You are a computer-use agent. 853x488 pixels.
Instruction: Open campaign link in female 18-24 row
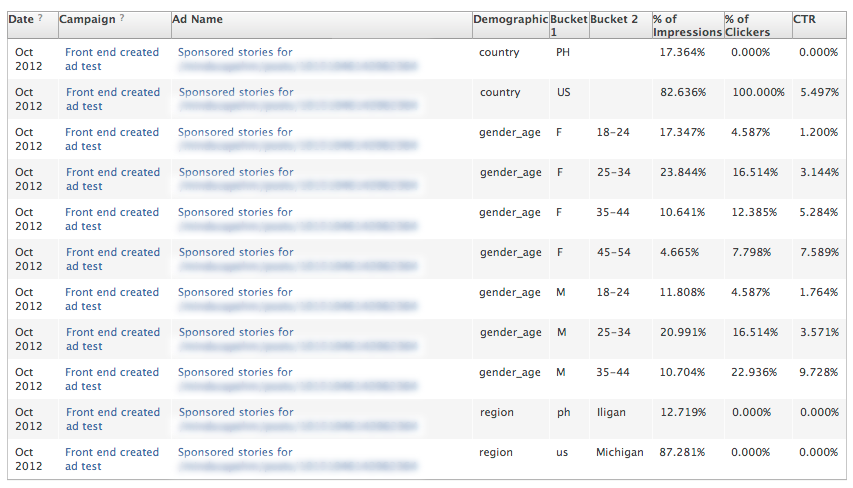[x=111, y=139]
